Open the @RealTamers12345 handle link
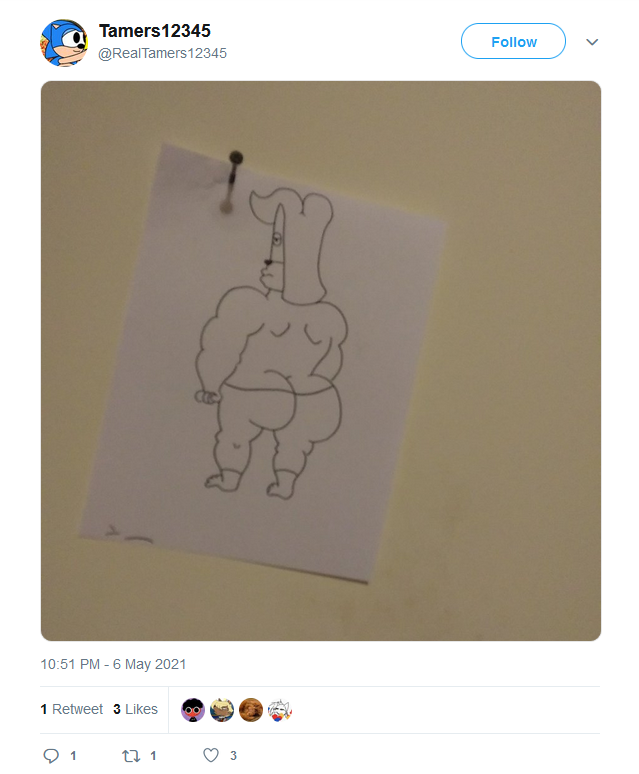 pyautogui.click(x=162, y=53)
